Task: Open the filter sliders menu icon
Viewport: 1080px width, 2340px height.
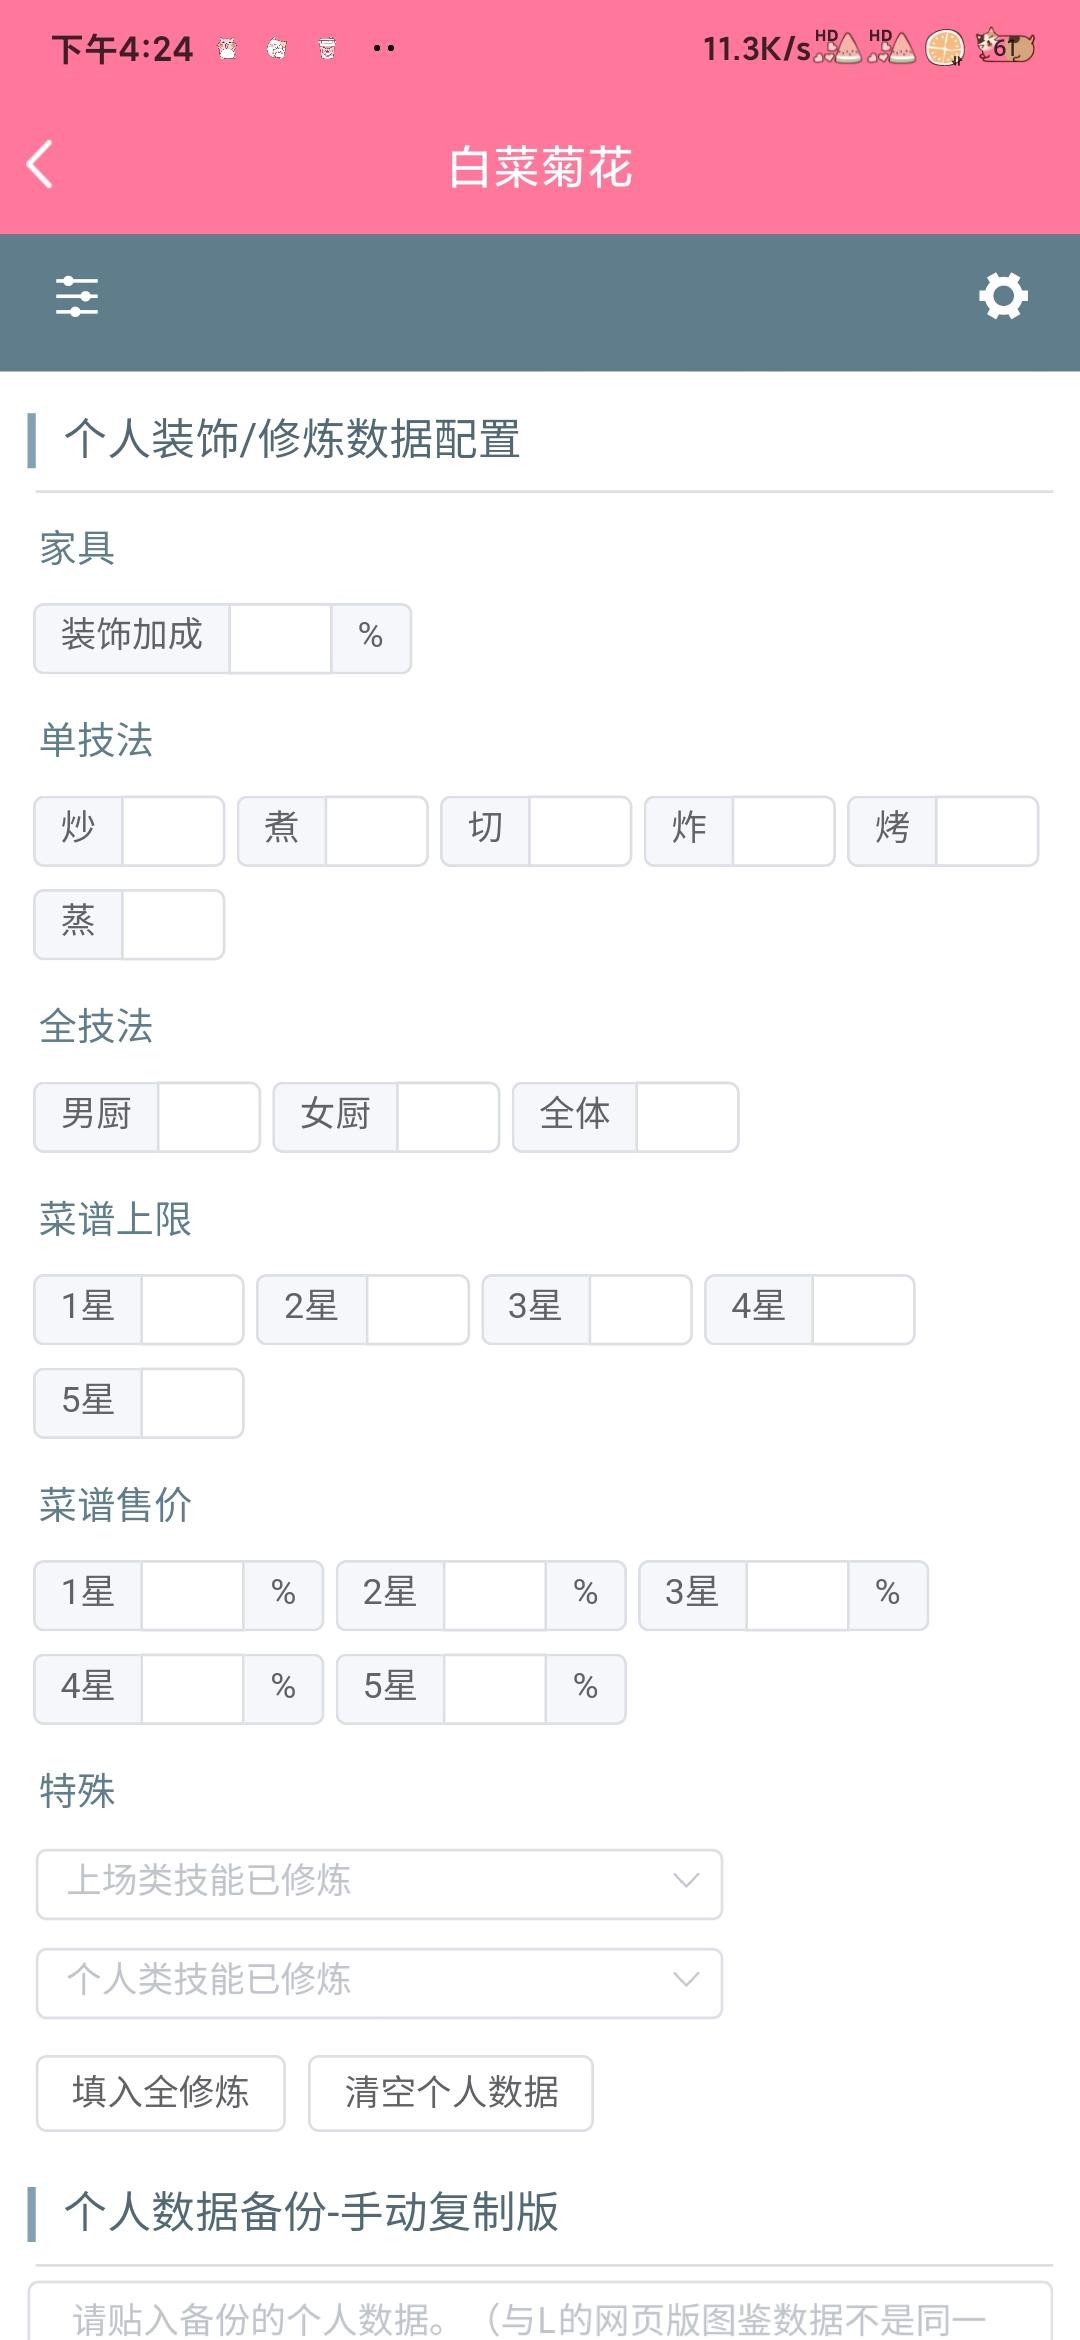Action: (x=77, y=297)
